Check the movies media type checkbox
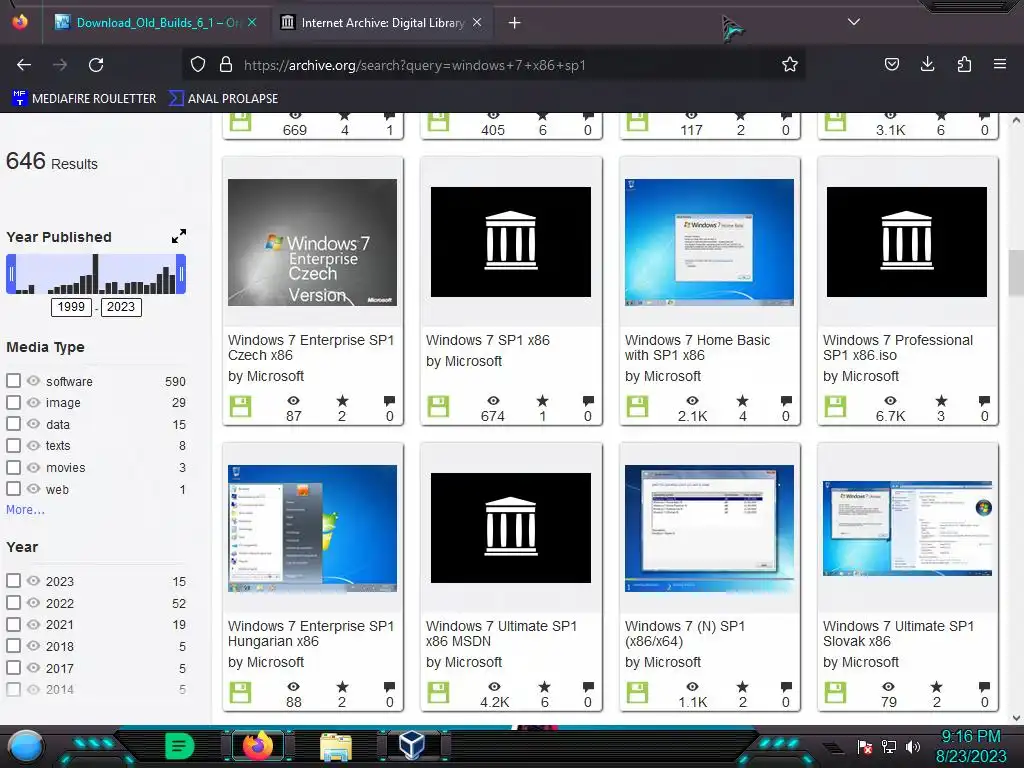 13,467
